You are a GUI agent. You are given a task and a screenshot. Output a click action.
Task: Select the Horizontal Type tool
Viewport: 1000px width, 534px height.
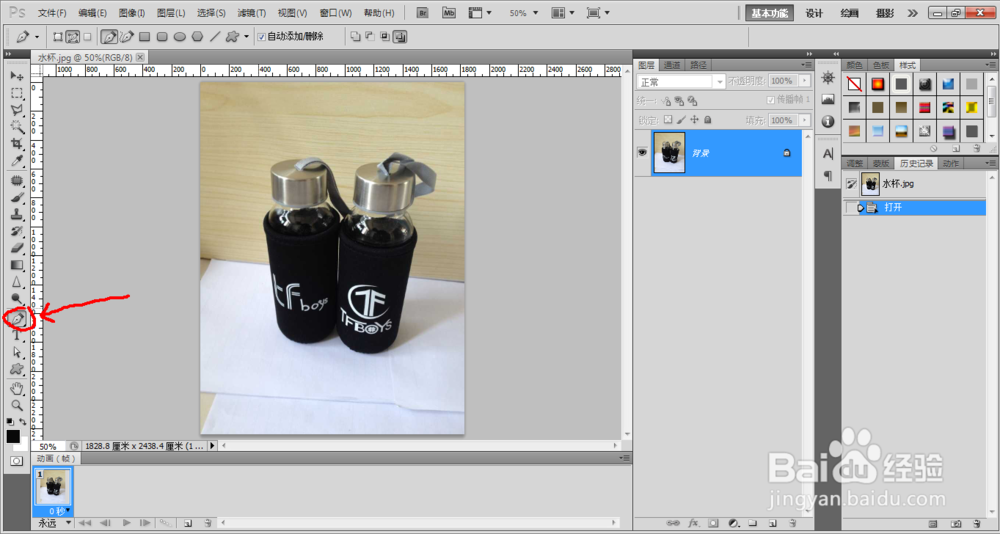point(17,335)
